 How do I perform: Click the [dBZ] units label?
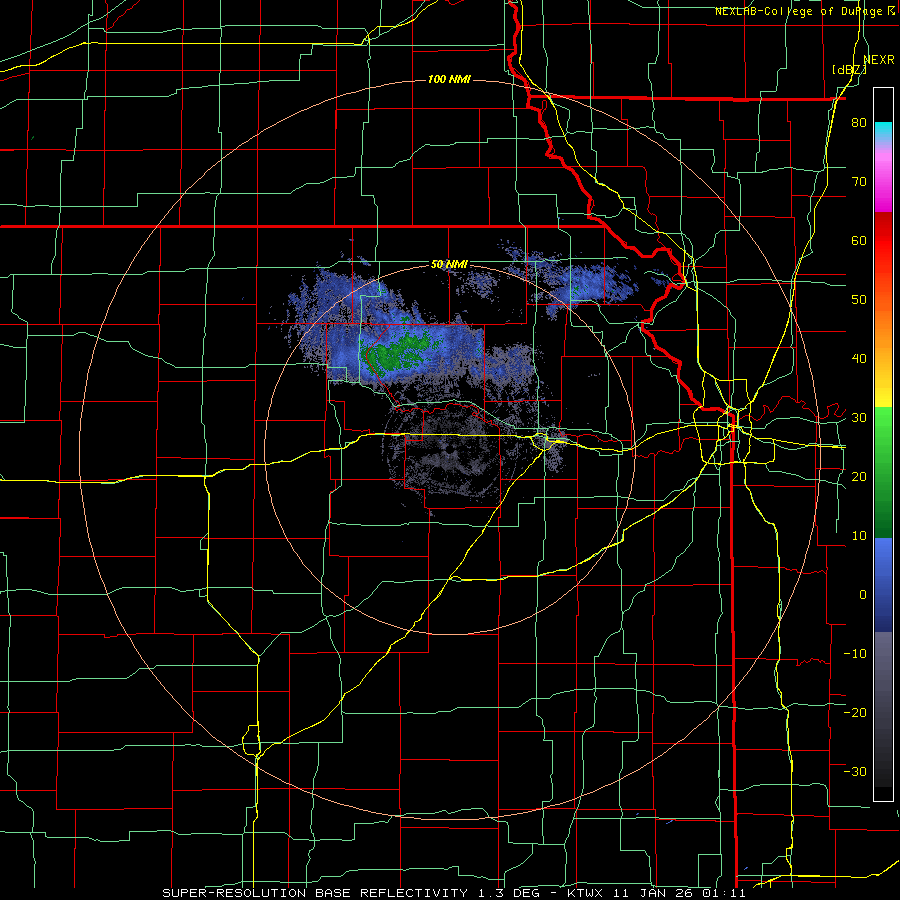tap(849, 69)
